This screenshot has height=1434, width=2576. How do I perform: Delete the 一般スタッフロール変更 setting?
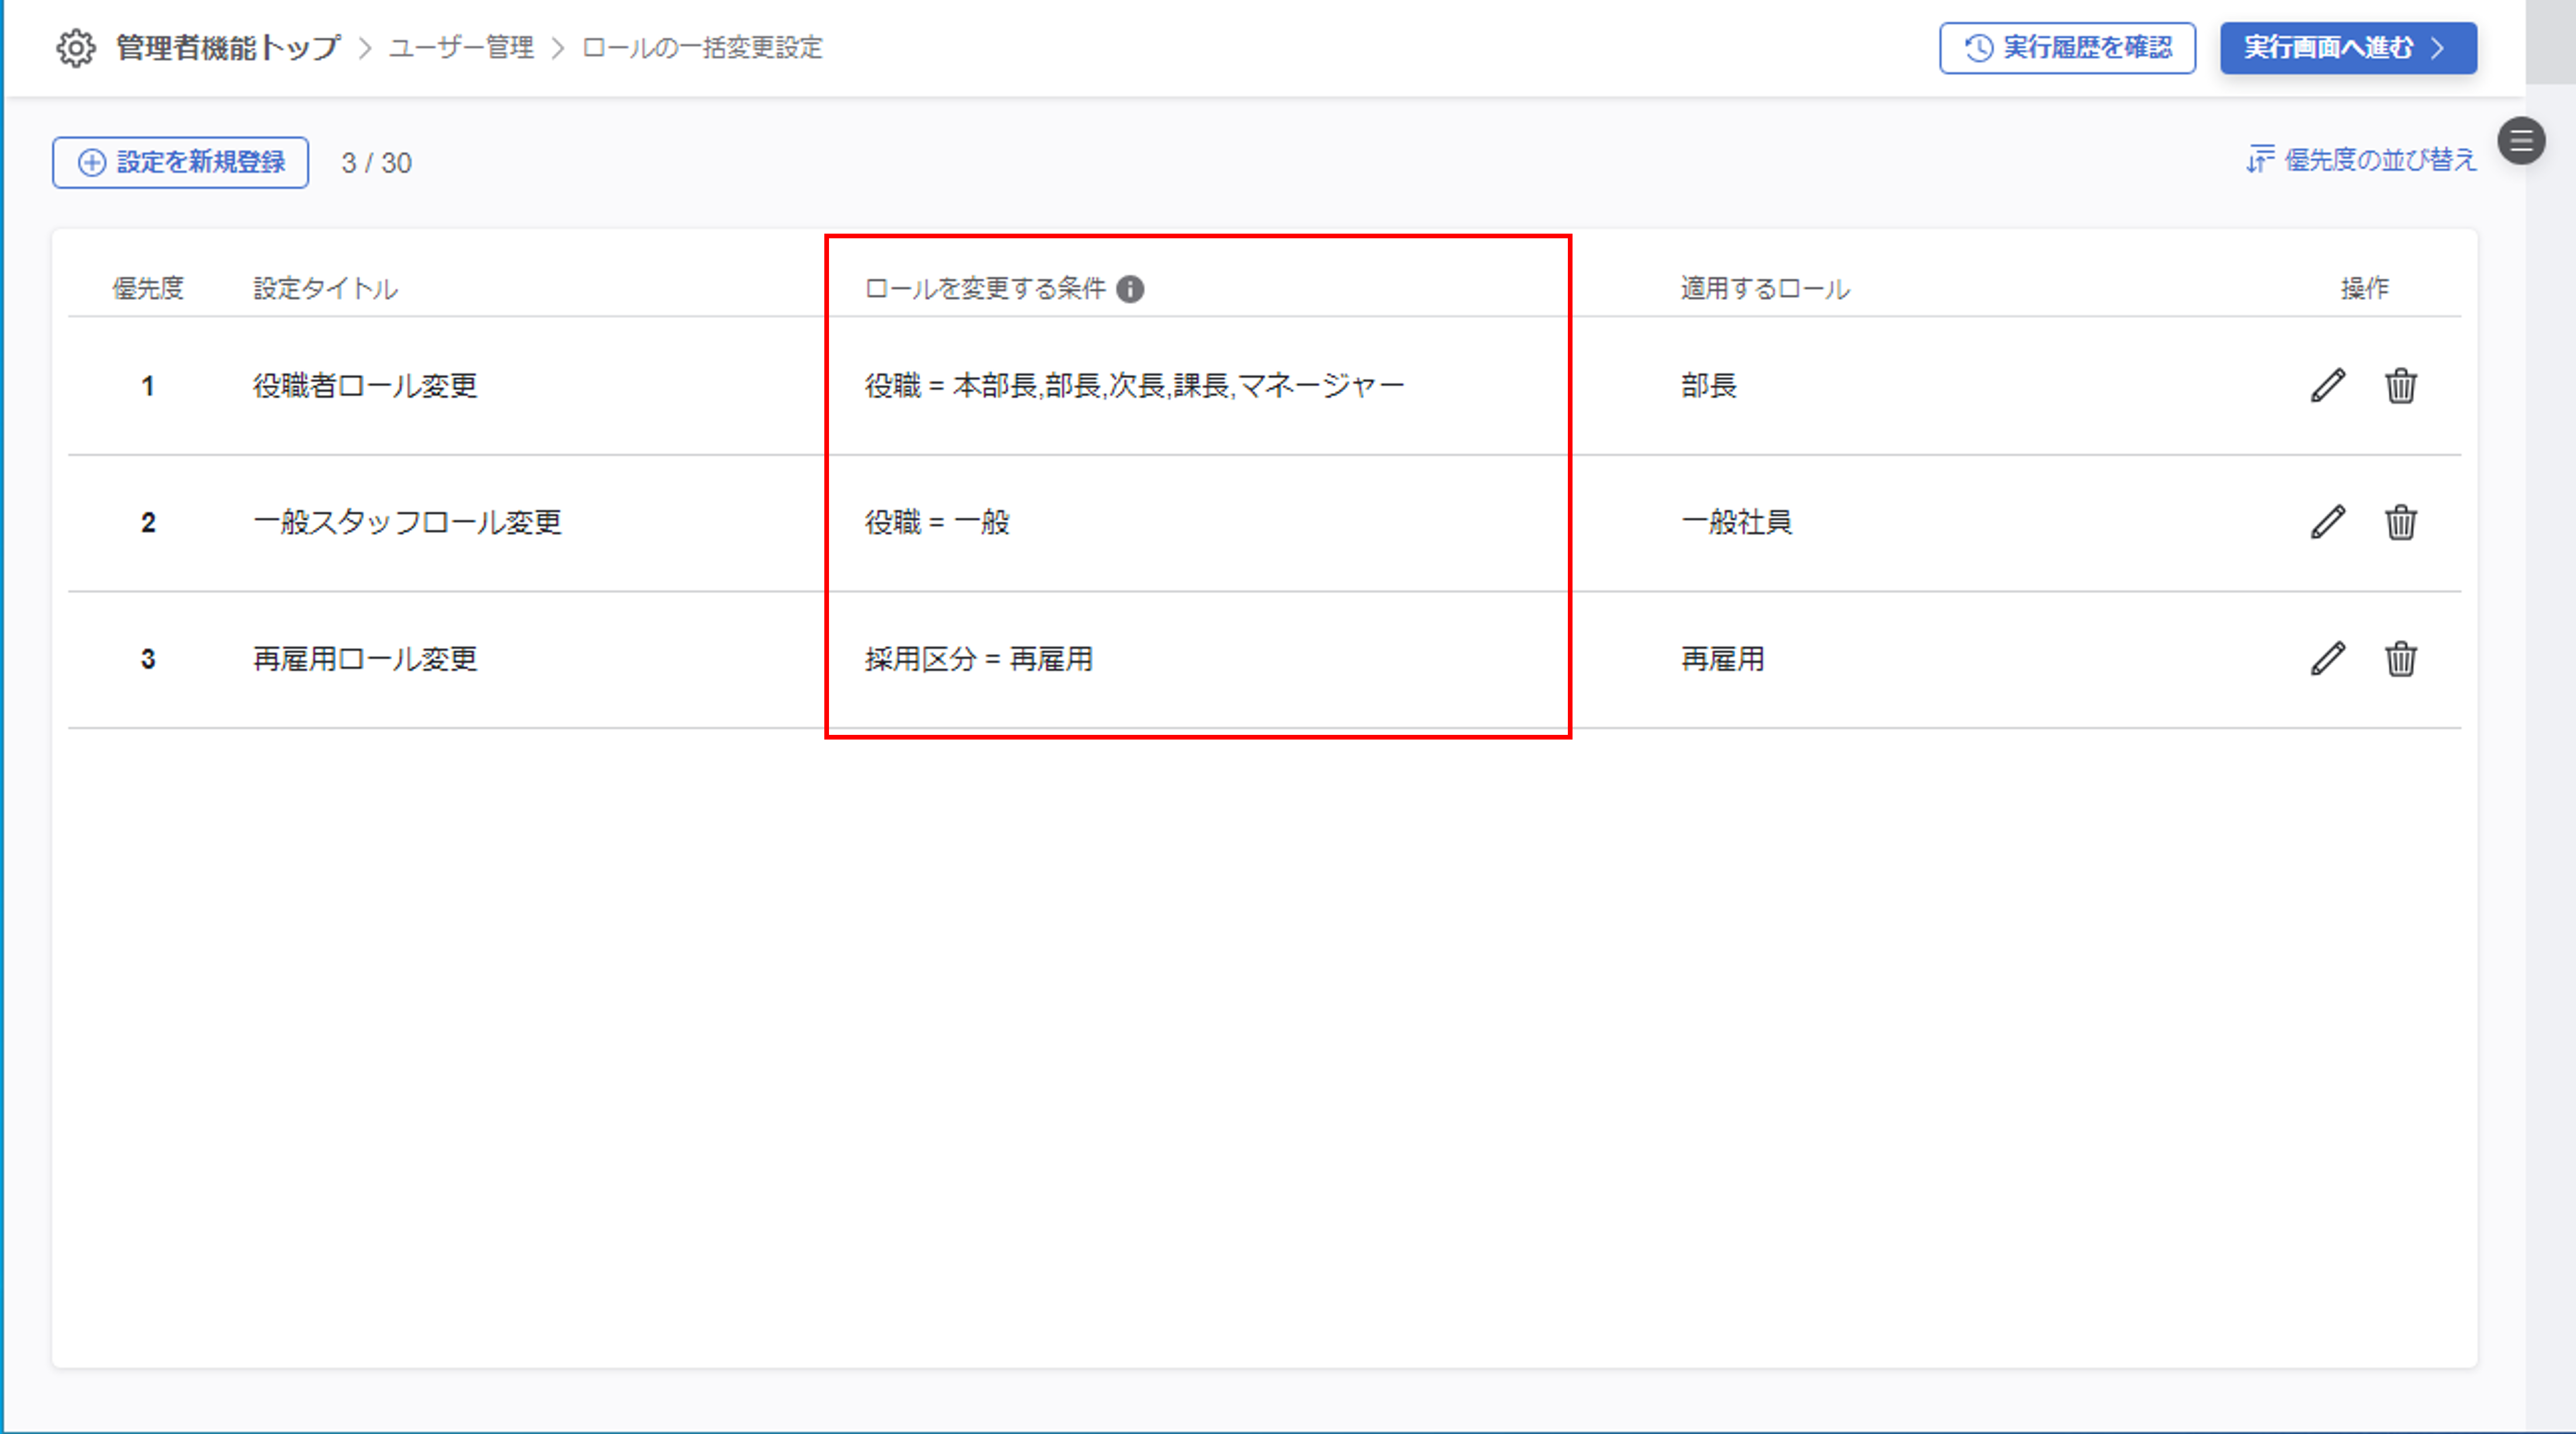click(2400, 522)
